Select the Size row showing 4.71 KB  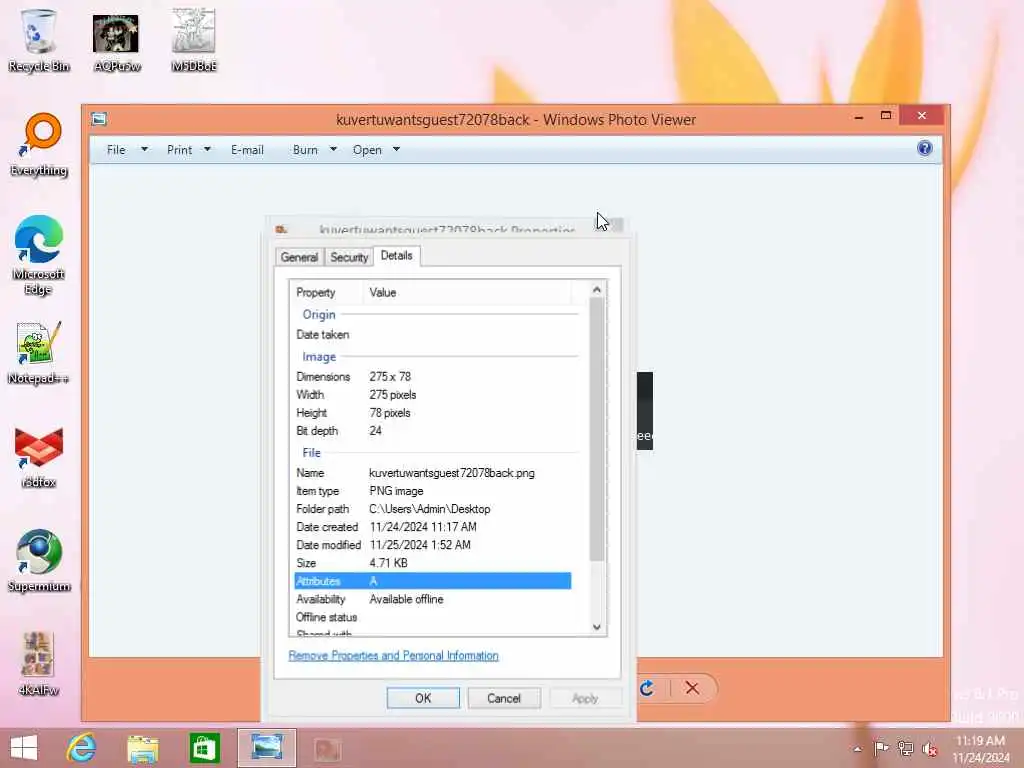[432, 563]
